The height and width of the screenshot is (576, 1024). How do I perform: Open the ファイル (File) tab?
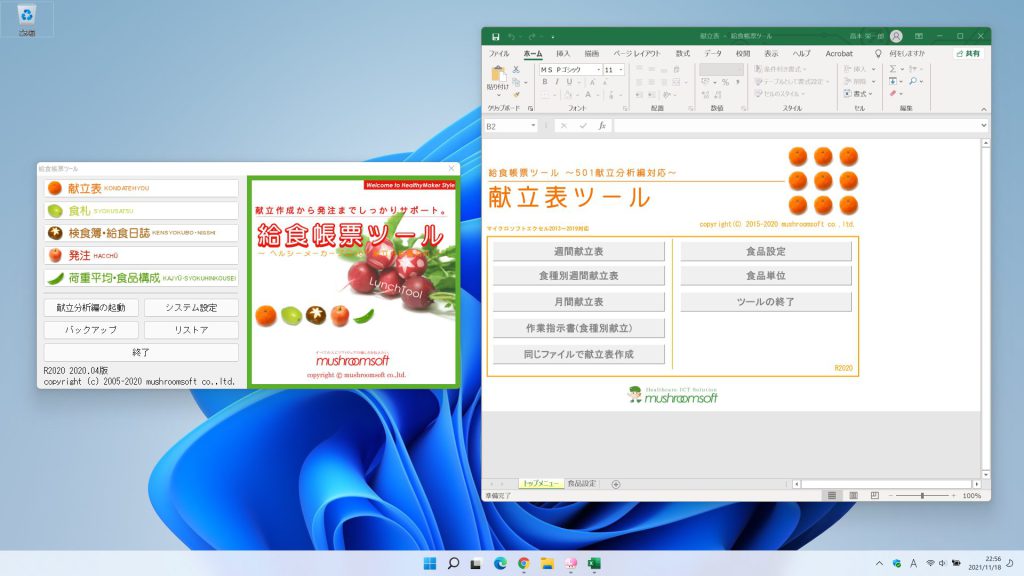point(499,54)
